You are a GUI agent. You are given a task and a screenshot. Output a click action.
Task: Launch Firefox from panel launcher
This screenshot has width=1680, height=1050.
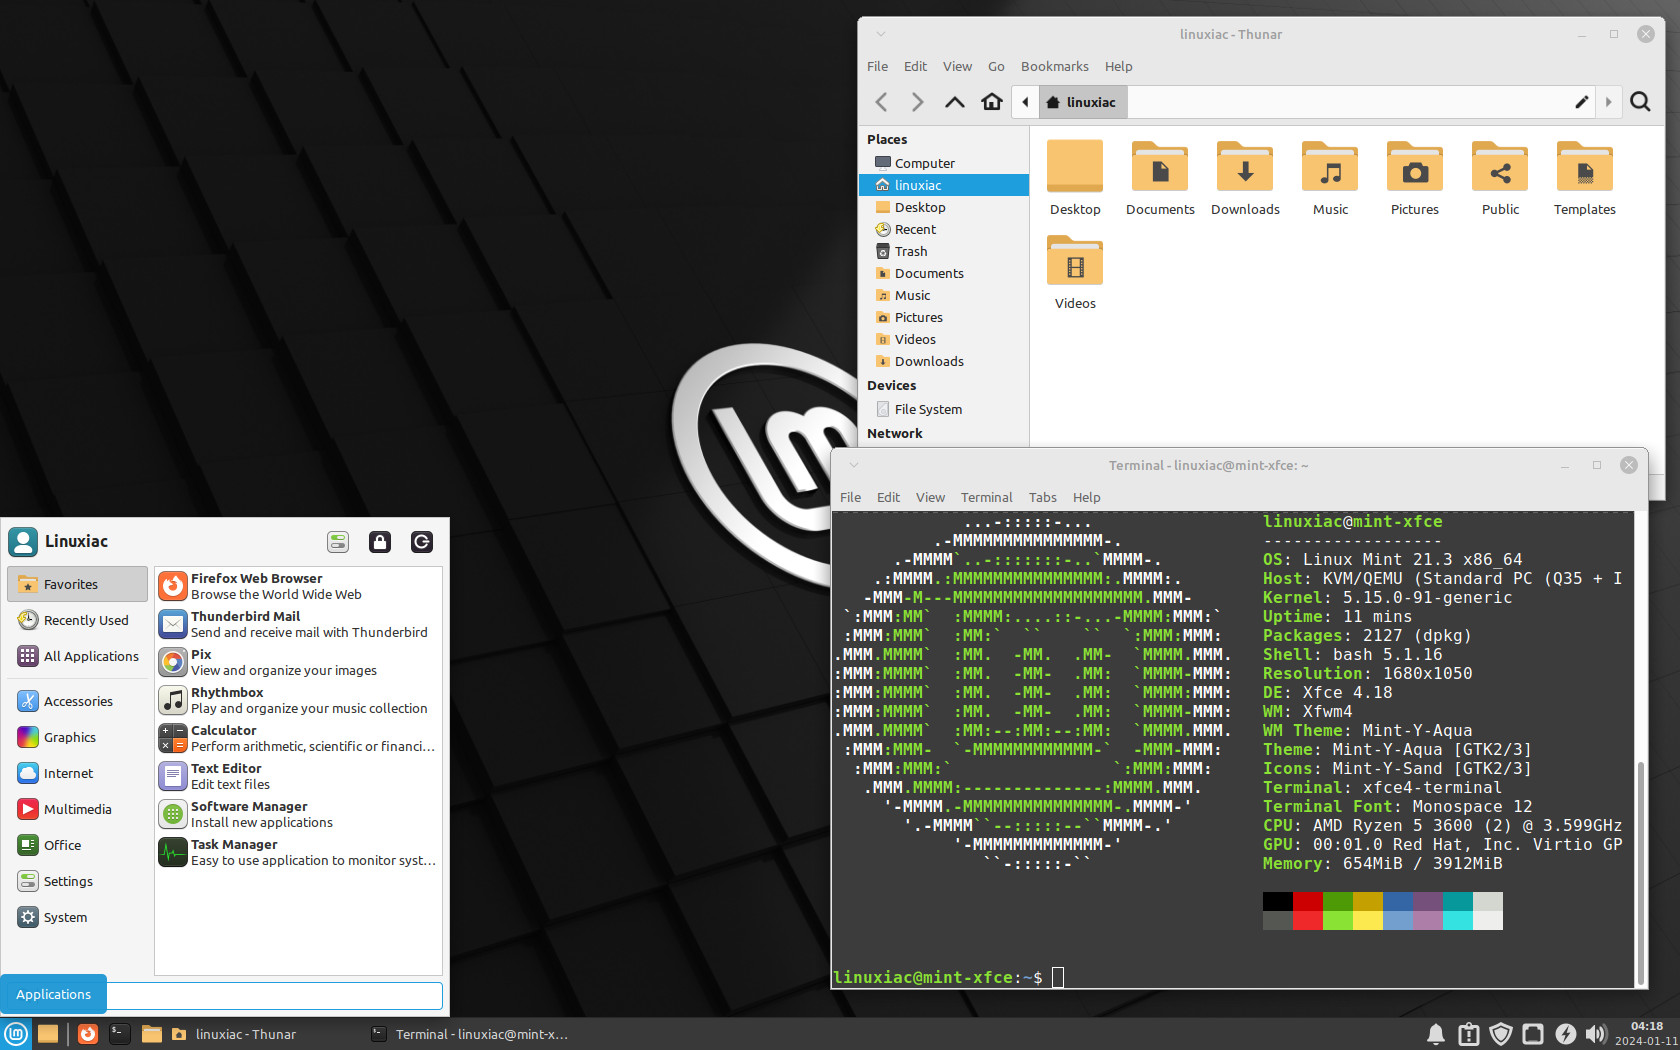(88, 1034)
